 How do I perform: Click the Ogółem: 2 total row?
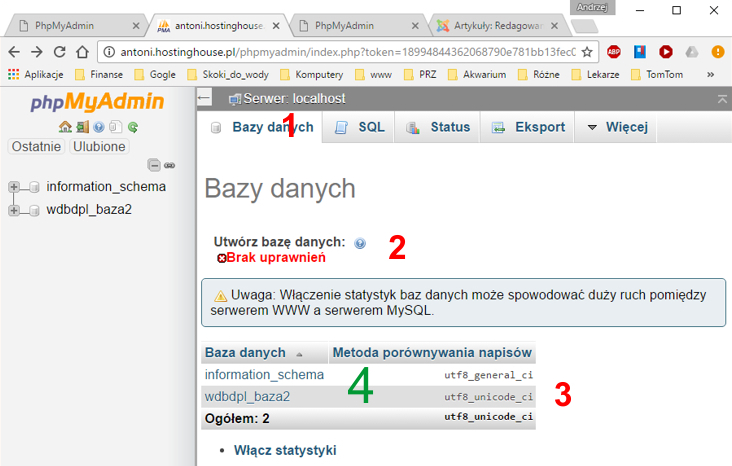point(368,418)
